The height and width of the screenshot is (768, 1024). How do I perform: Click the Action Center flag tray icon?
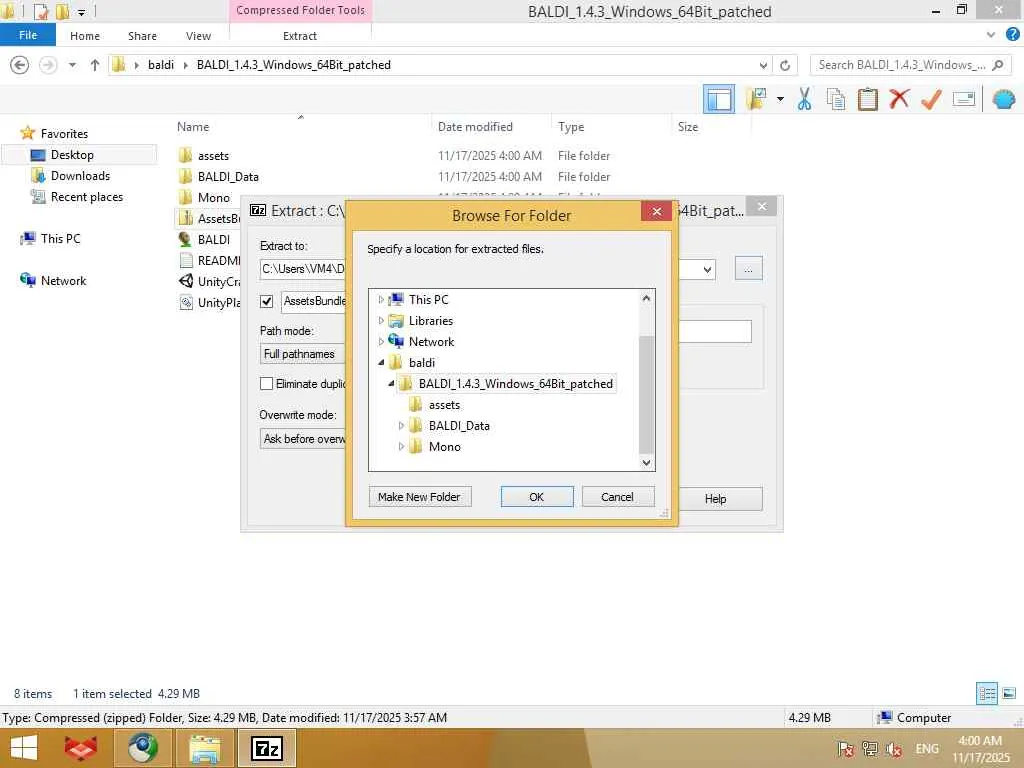click(x=846, y=749)
